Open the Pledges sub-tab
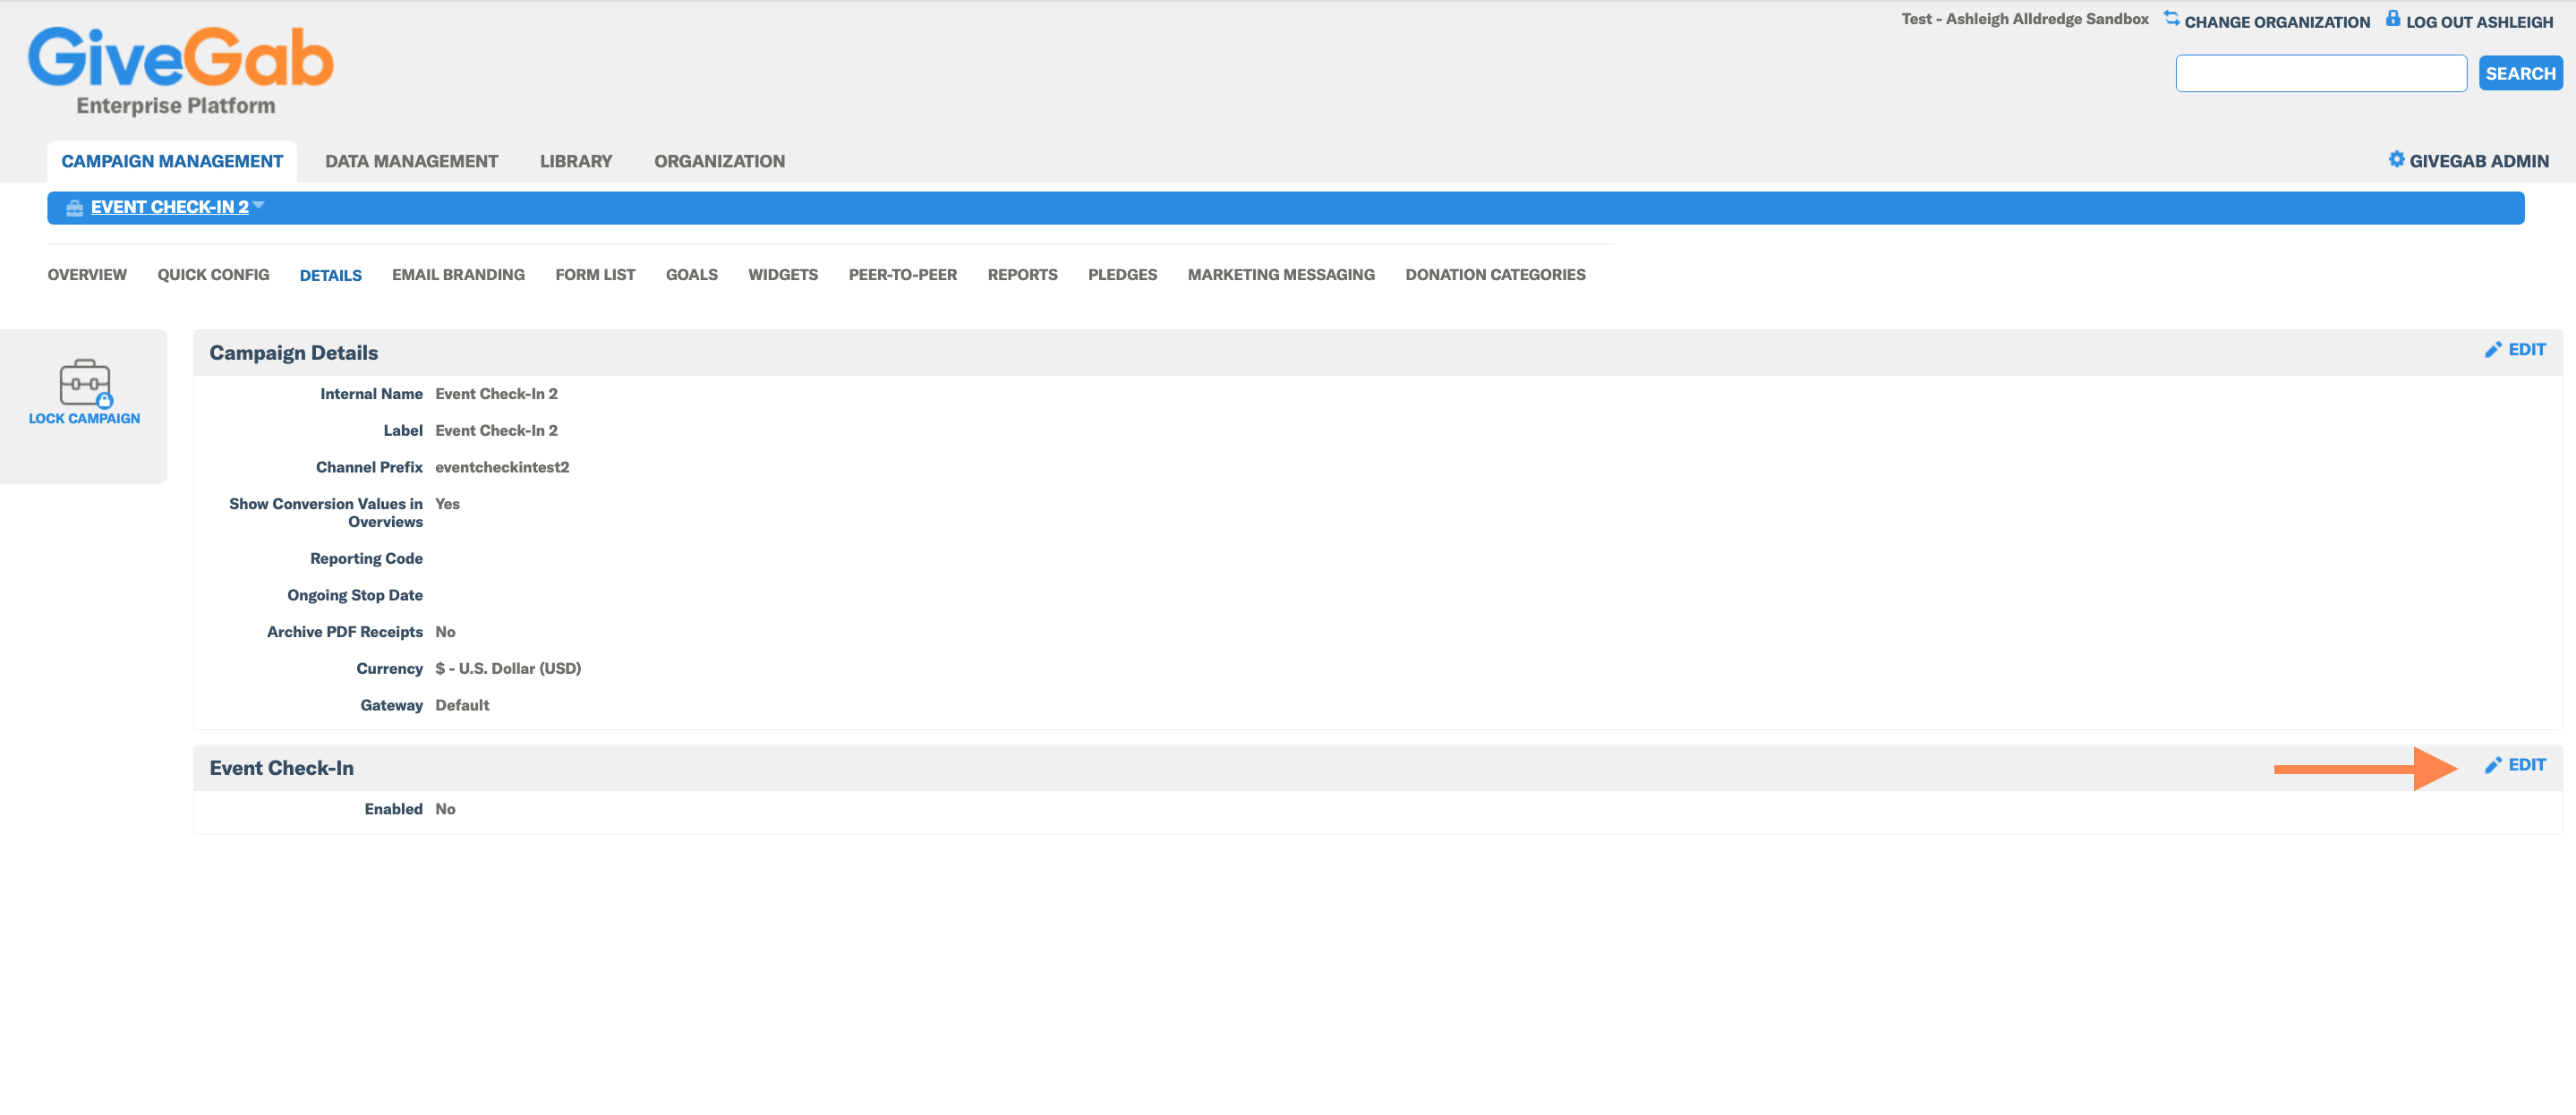 [x=1122, y=275]
